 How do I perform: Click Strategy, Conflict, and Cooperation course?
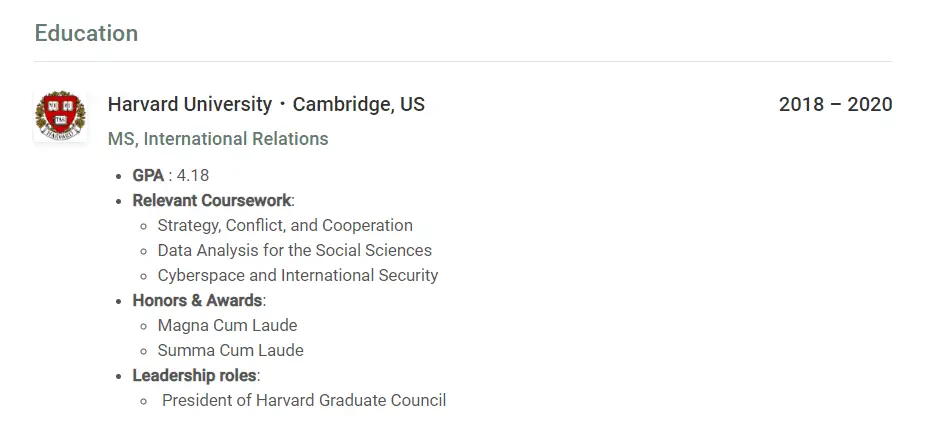tap(285, 226)
